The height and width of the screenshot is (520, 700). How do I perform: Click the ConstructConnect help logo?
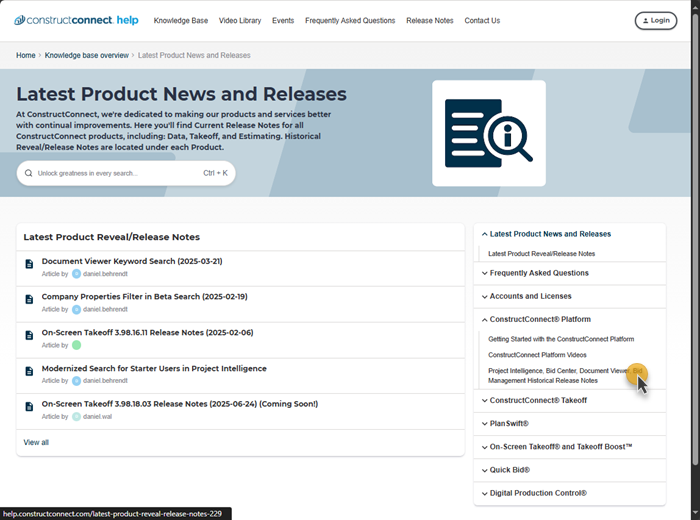76,20
